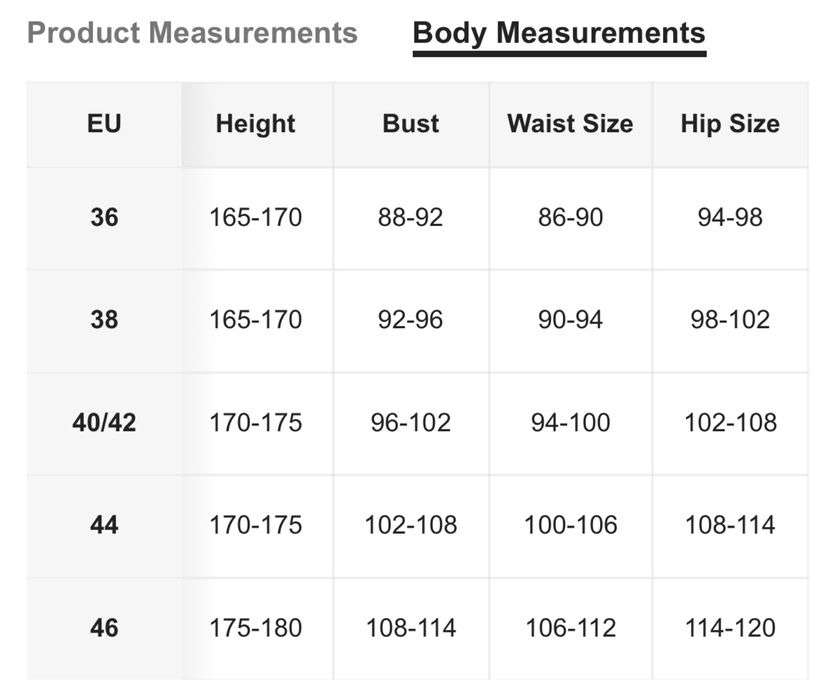
Task: Click the Waist Size column header
Action: point(570,124)
